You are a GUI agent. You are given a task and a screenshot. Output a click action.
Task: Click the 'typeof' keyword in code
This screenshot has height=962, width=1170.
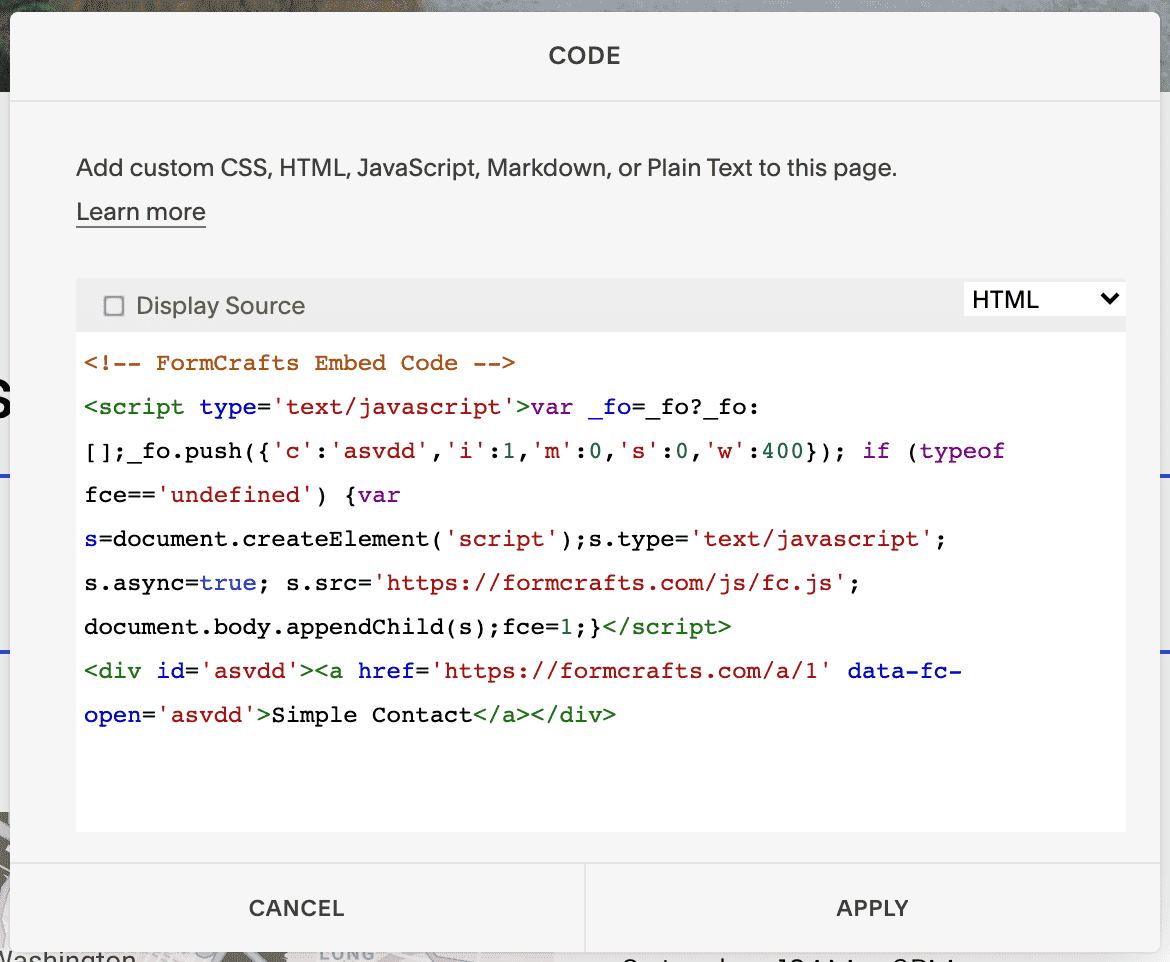(962, 451)
